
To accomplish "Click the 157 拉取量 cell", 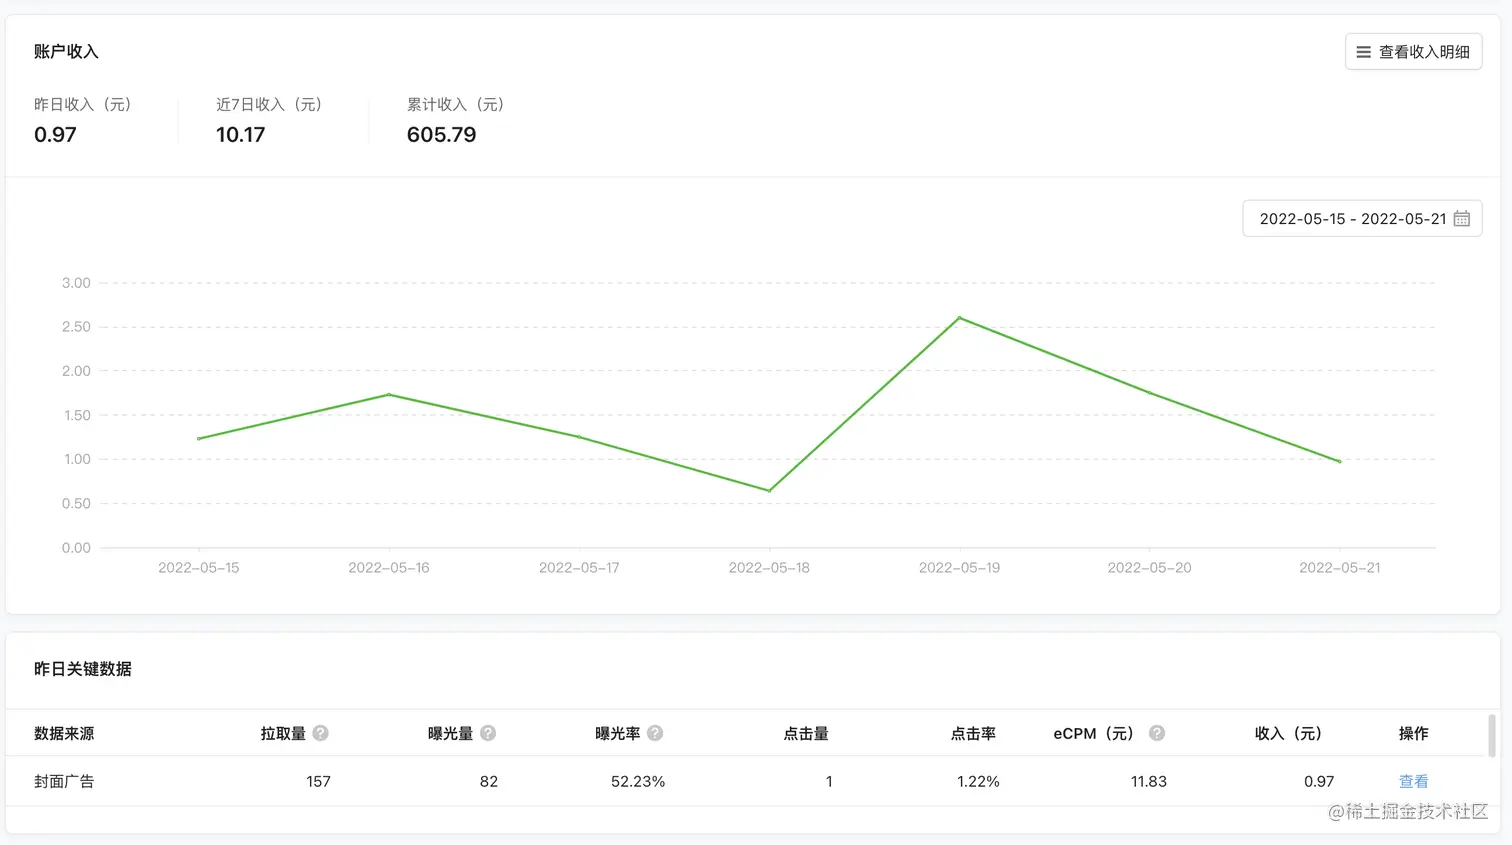I will tap(318, 781).
